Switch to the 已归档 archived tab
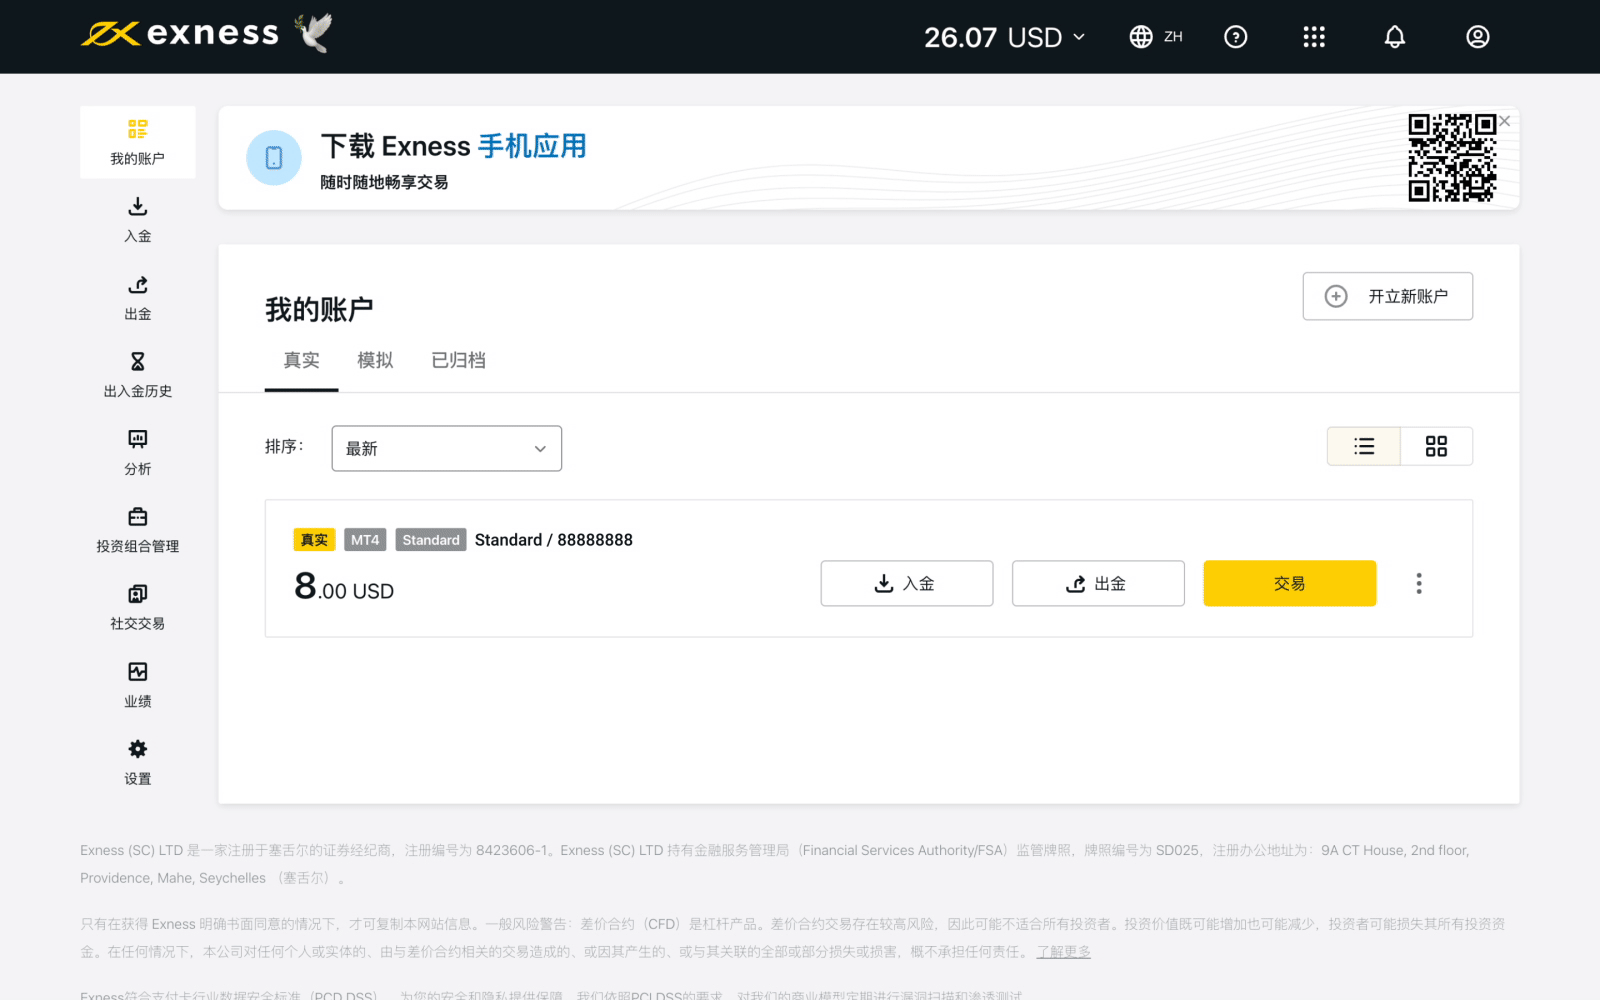Screen dimensions: 1600x1000 (458, 361)
